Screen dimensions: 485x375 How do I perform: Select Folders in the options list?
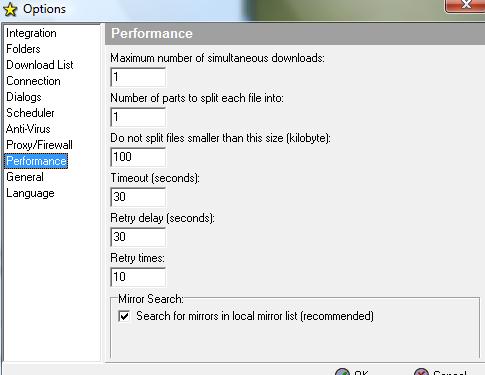click(x=23, y=49)
